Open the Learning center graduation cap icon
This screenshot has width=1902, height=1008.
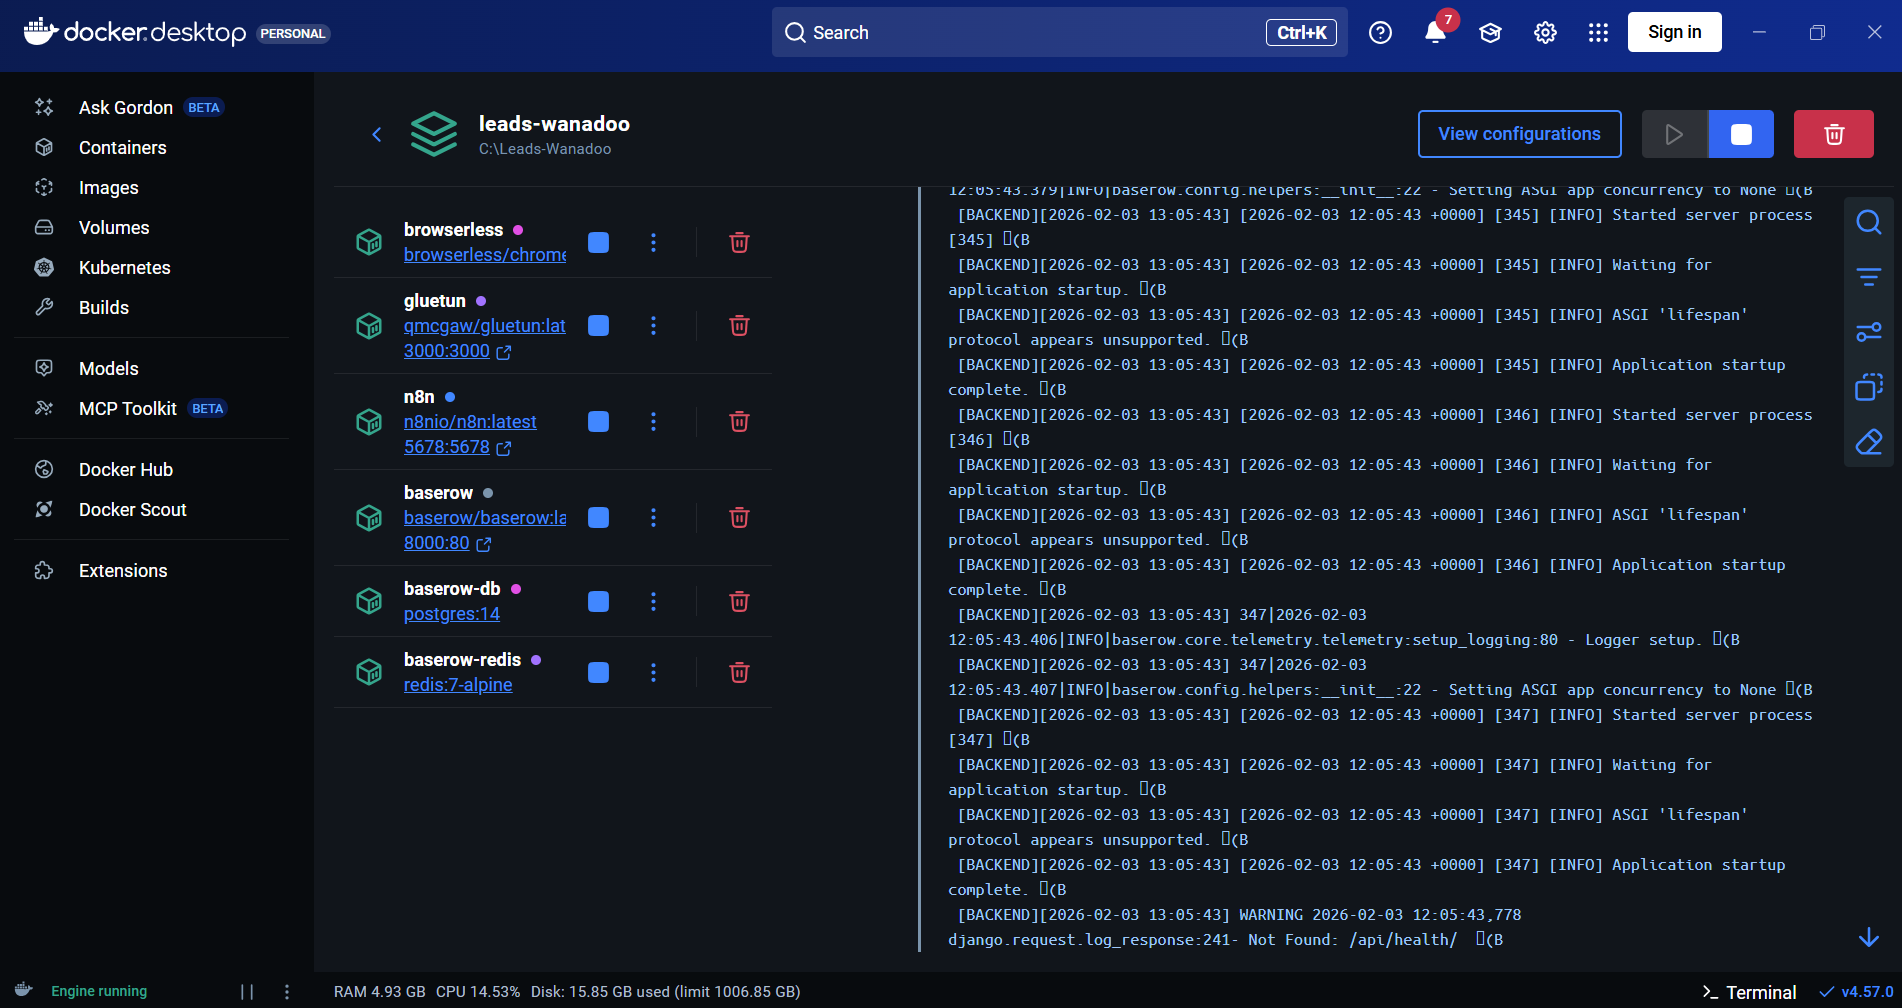click(1490, 33)
